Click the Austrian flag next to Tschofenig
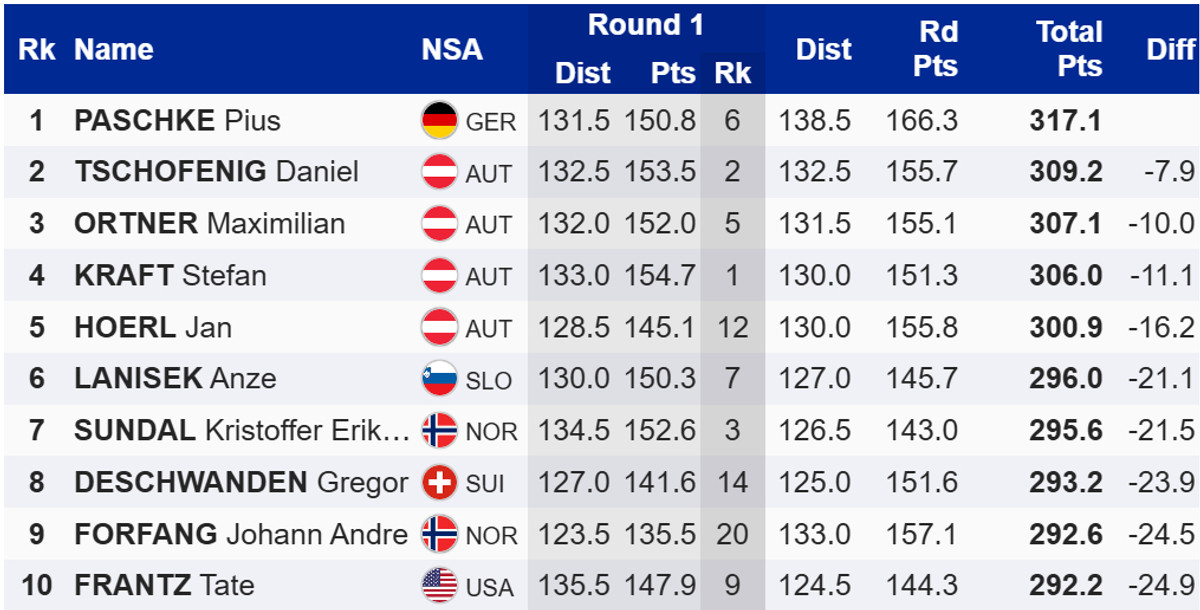 click(x=440, y=172)
